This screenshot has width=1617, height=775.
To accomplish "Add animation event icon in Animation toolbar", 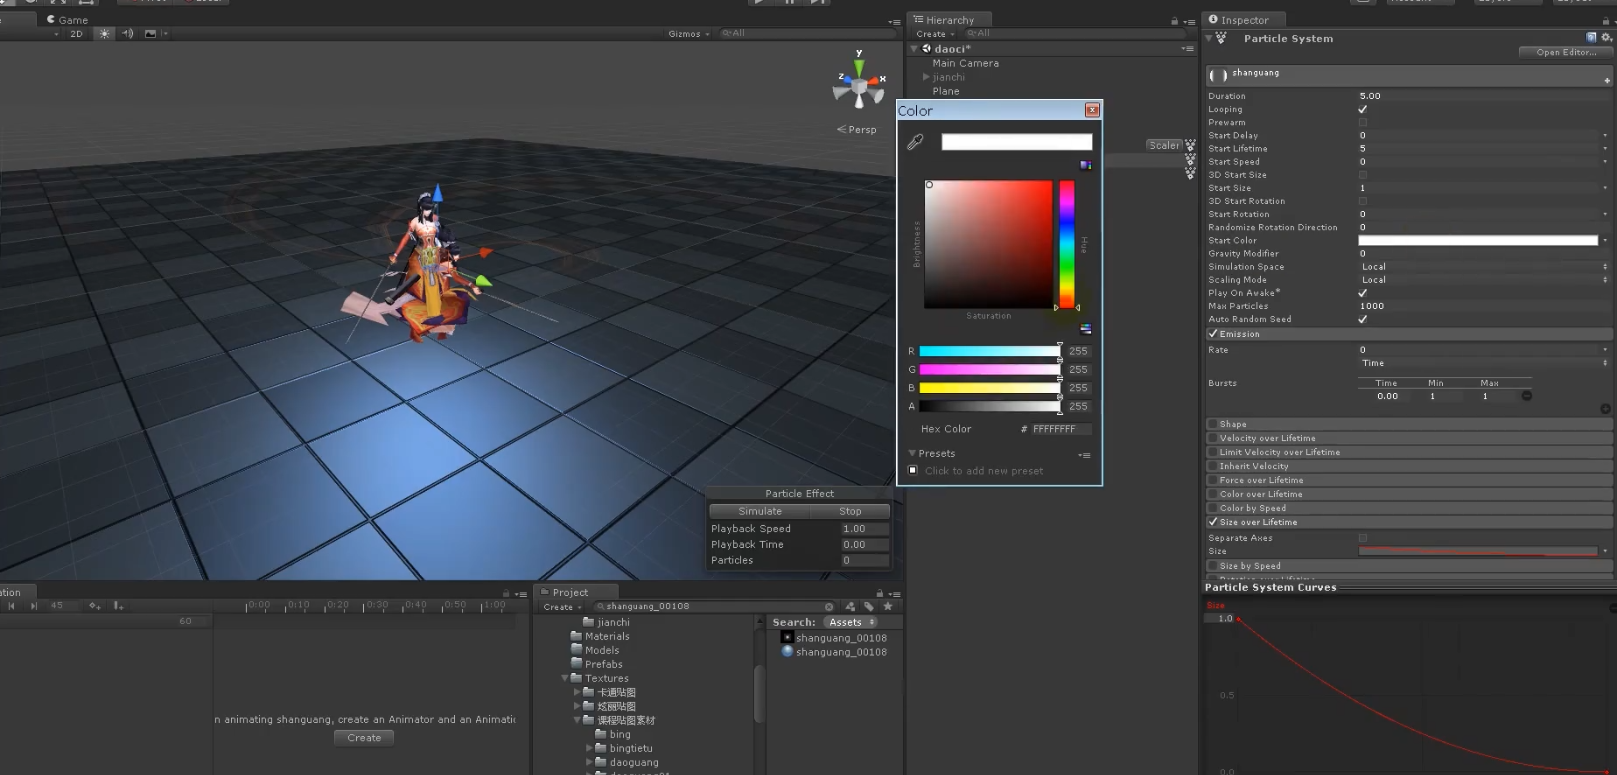I will (118, 606).
